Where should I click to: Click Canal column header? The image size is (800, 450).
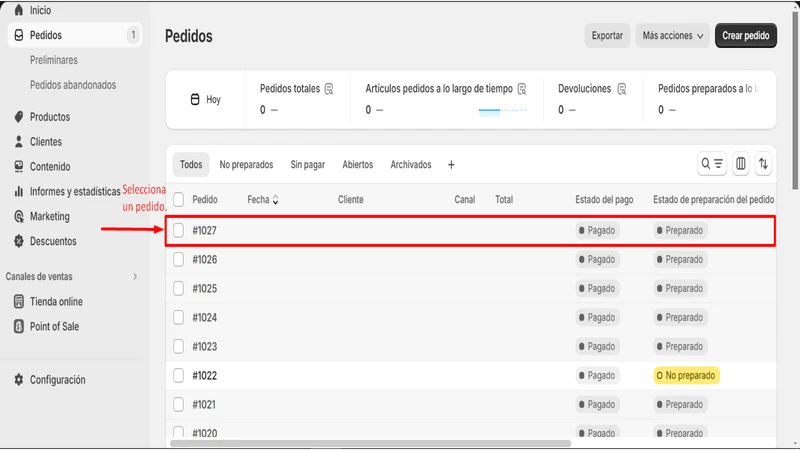(x=465, y=200)
